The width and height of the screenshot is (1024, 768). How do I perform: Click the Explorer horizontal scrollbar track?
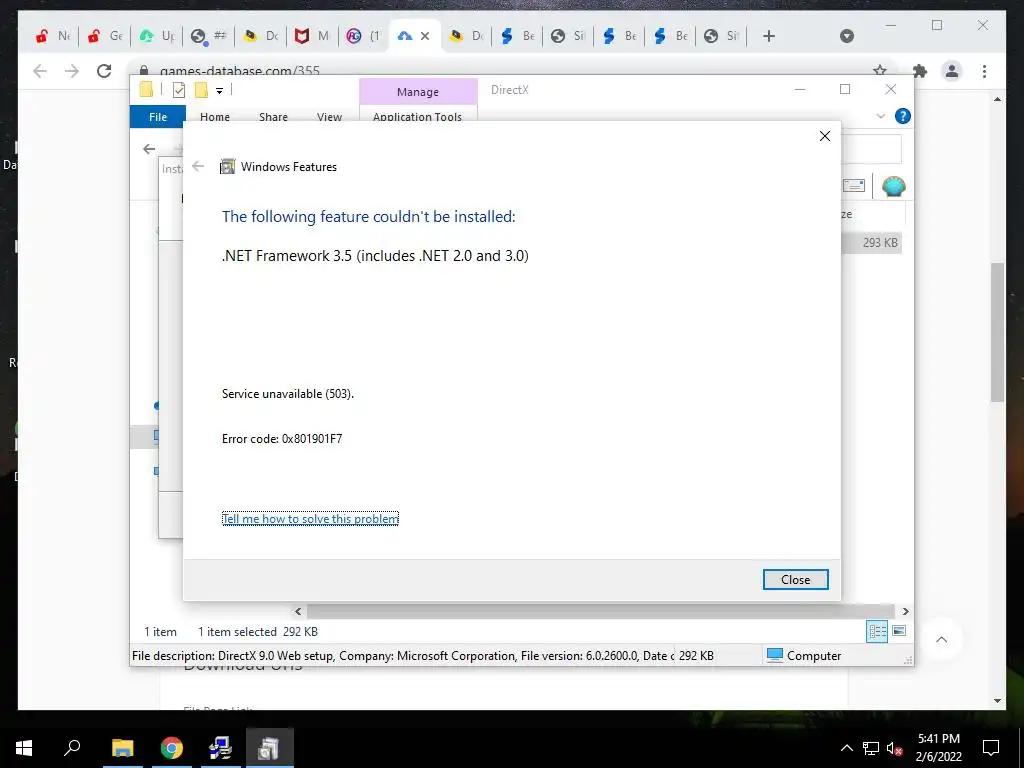click(601, 611)
